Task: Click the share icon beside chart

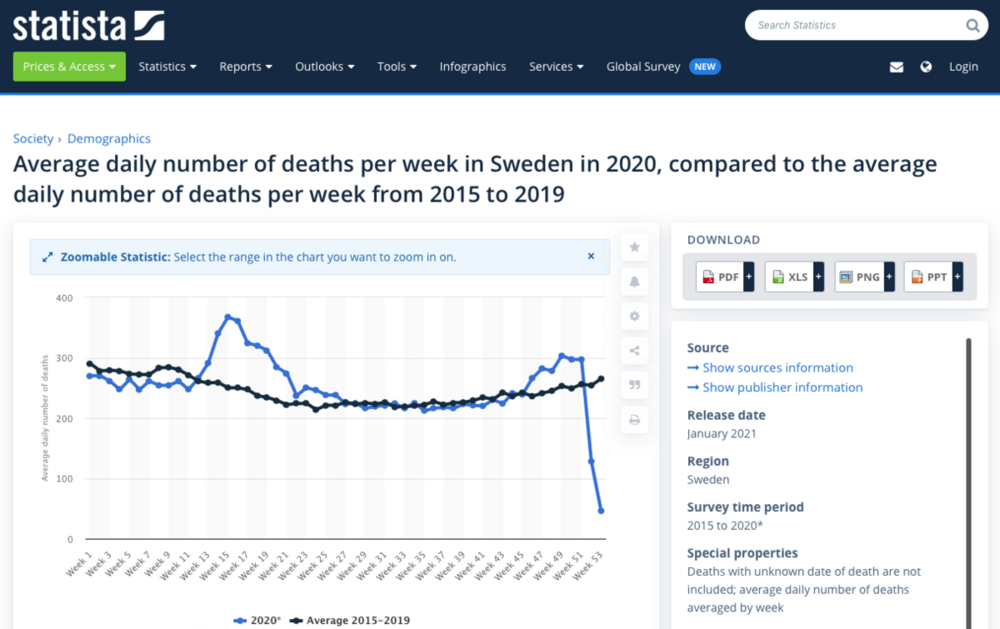Action: pyautogui.click(x=634, y=351)
